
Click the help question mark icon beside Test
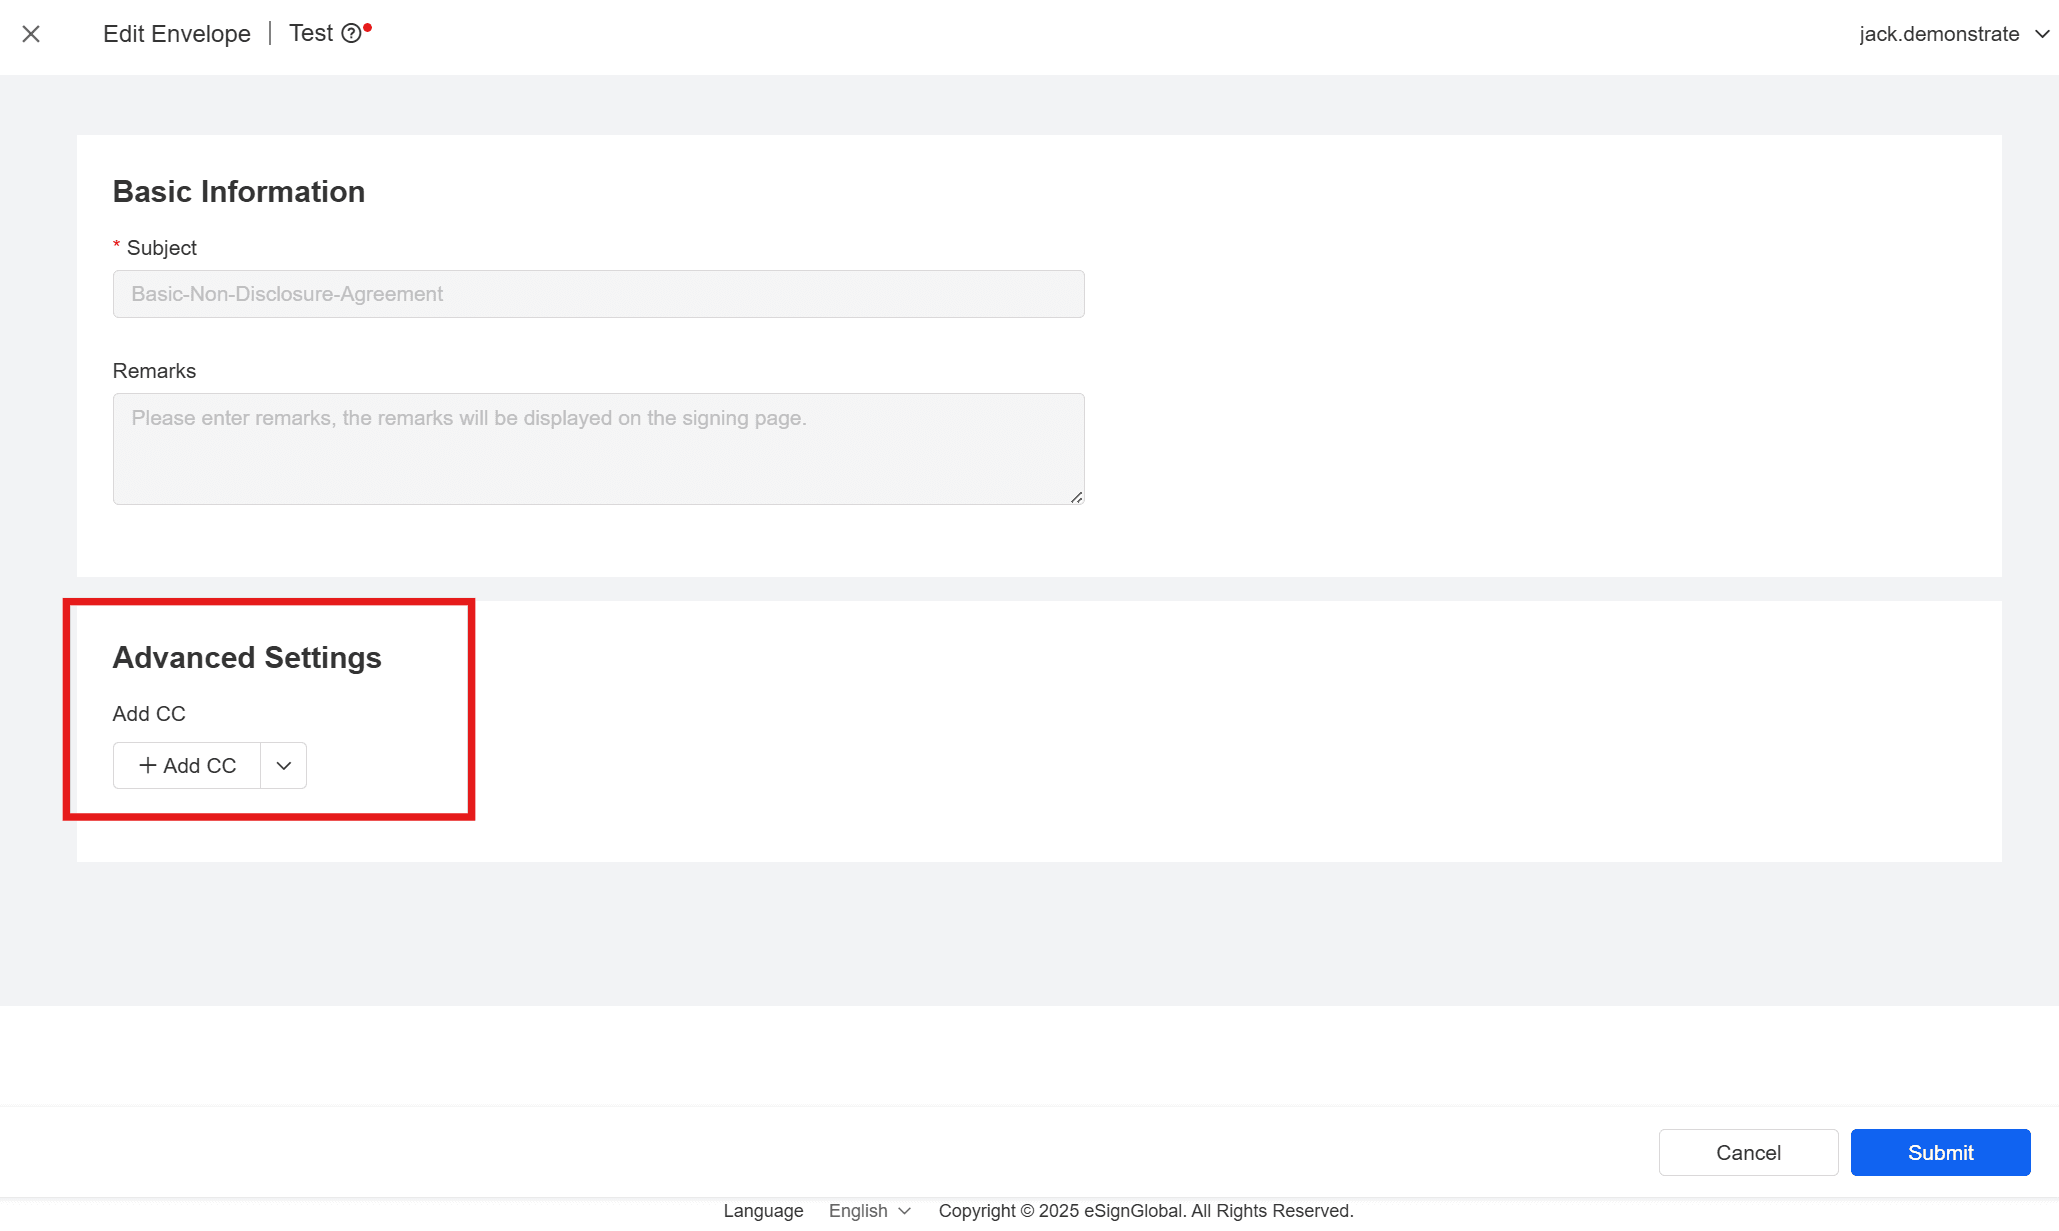click(x=351, y=34)
